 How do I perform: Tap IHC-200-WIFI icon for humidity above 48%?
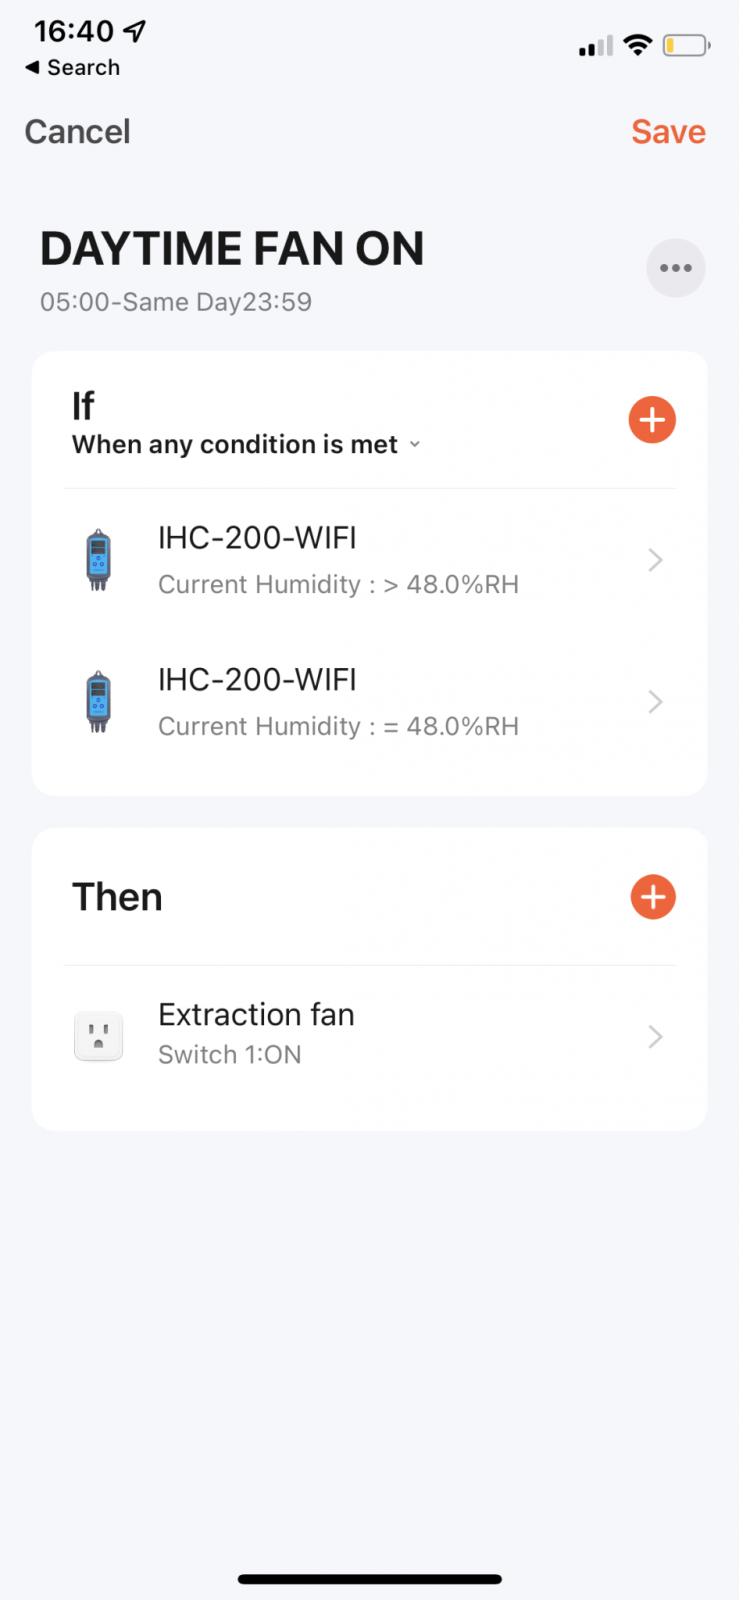(x=98, y=560)
